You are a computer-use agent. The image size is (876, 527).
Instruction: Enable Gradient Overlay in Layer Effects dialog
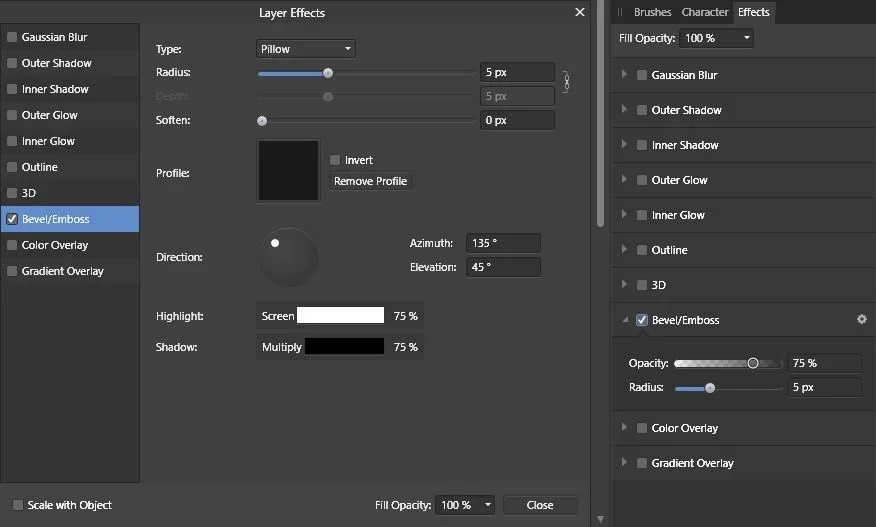point(12,271)
